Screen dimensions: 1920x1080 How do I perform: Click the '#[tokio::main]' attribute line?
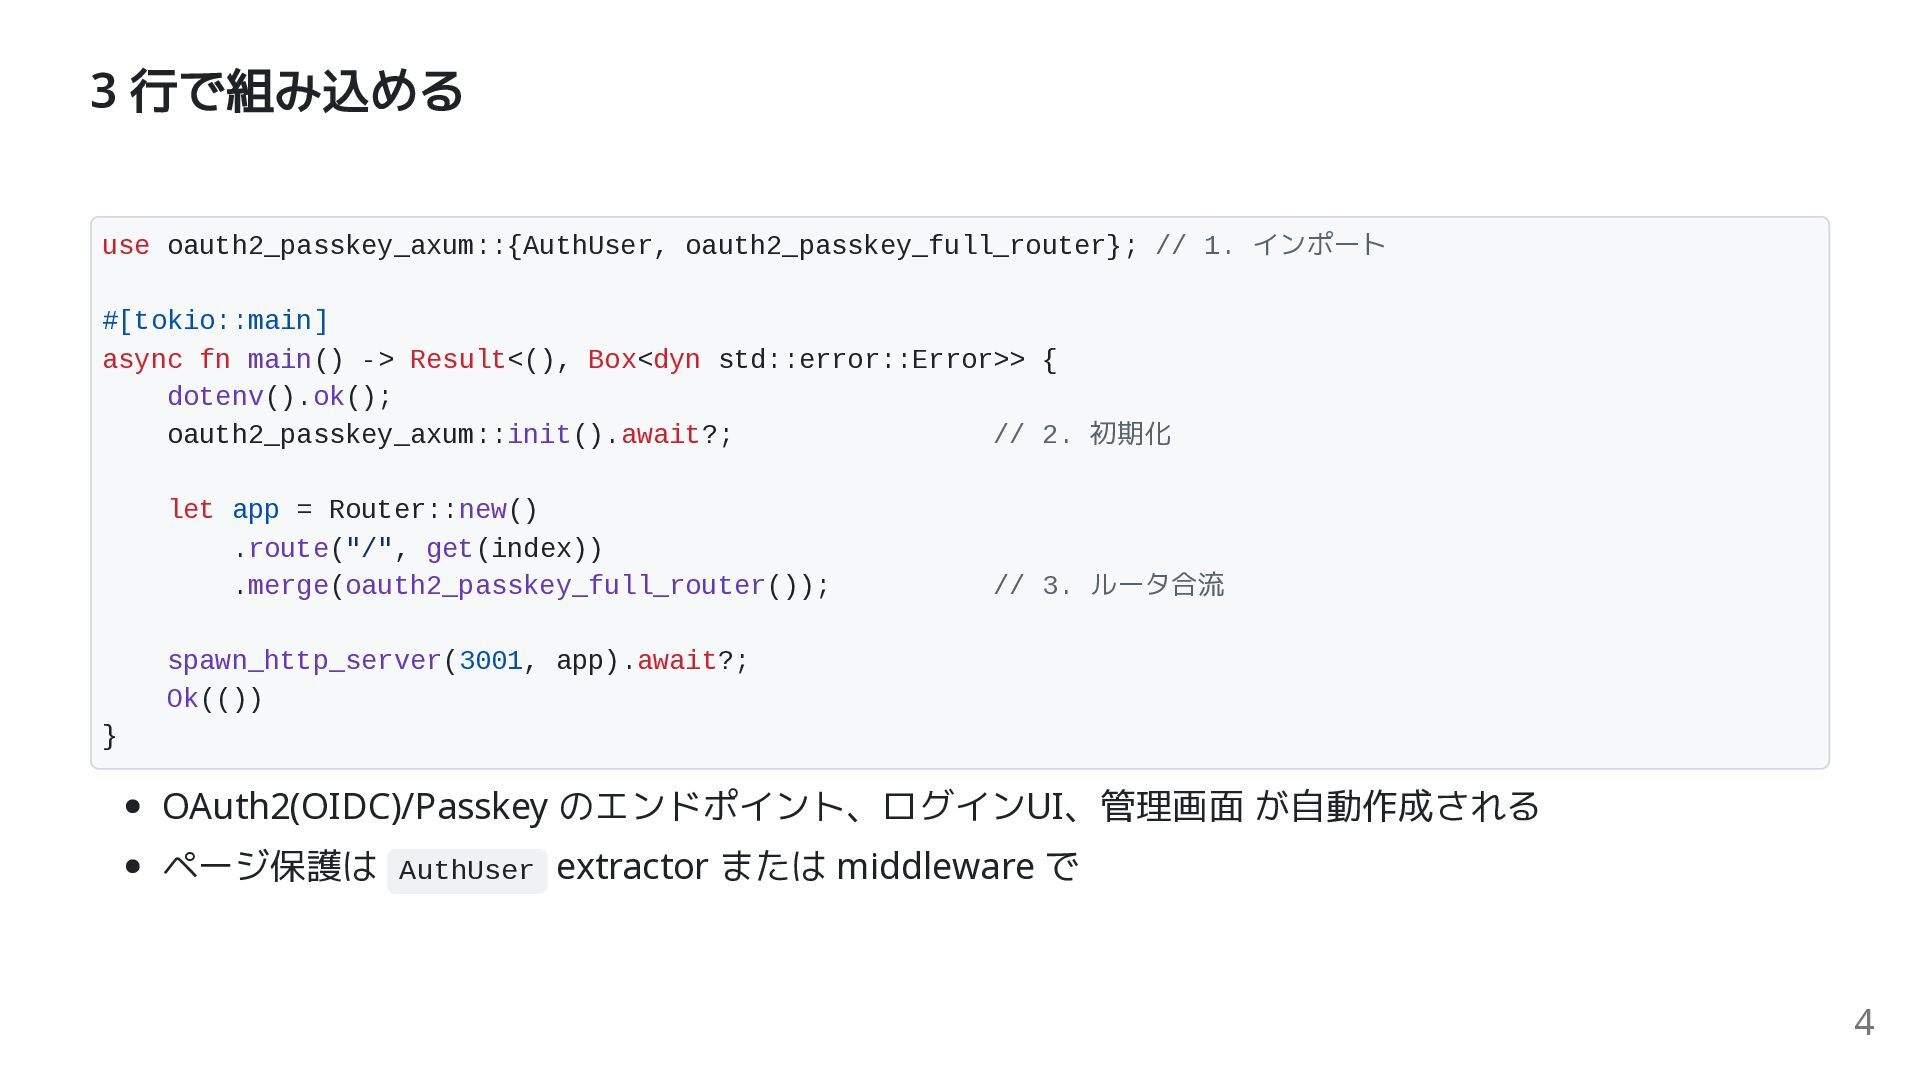coord(215,321)
